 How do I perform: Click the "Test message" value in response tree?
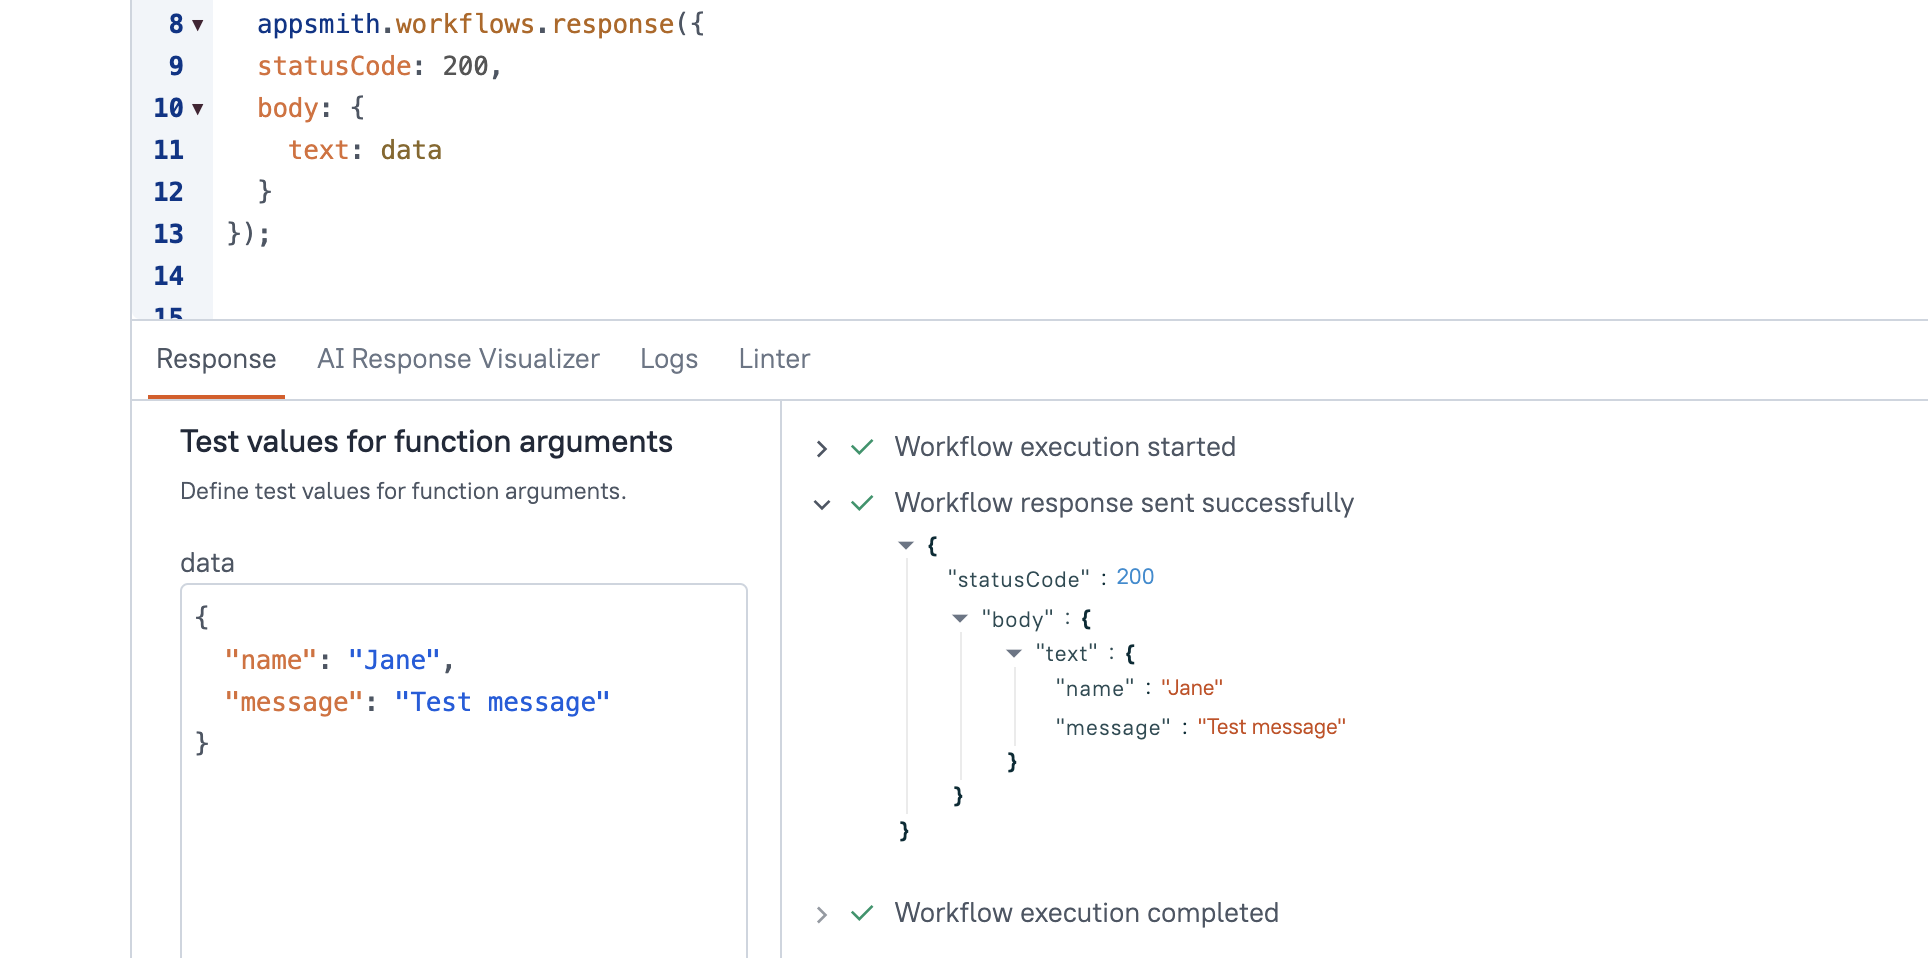click(1271, 727)
